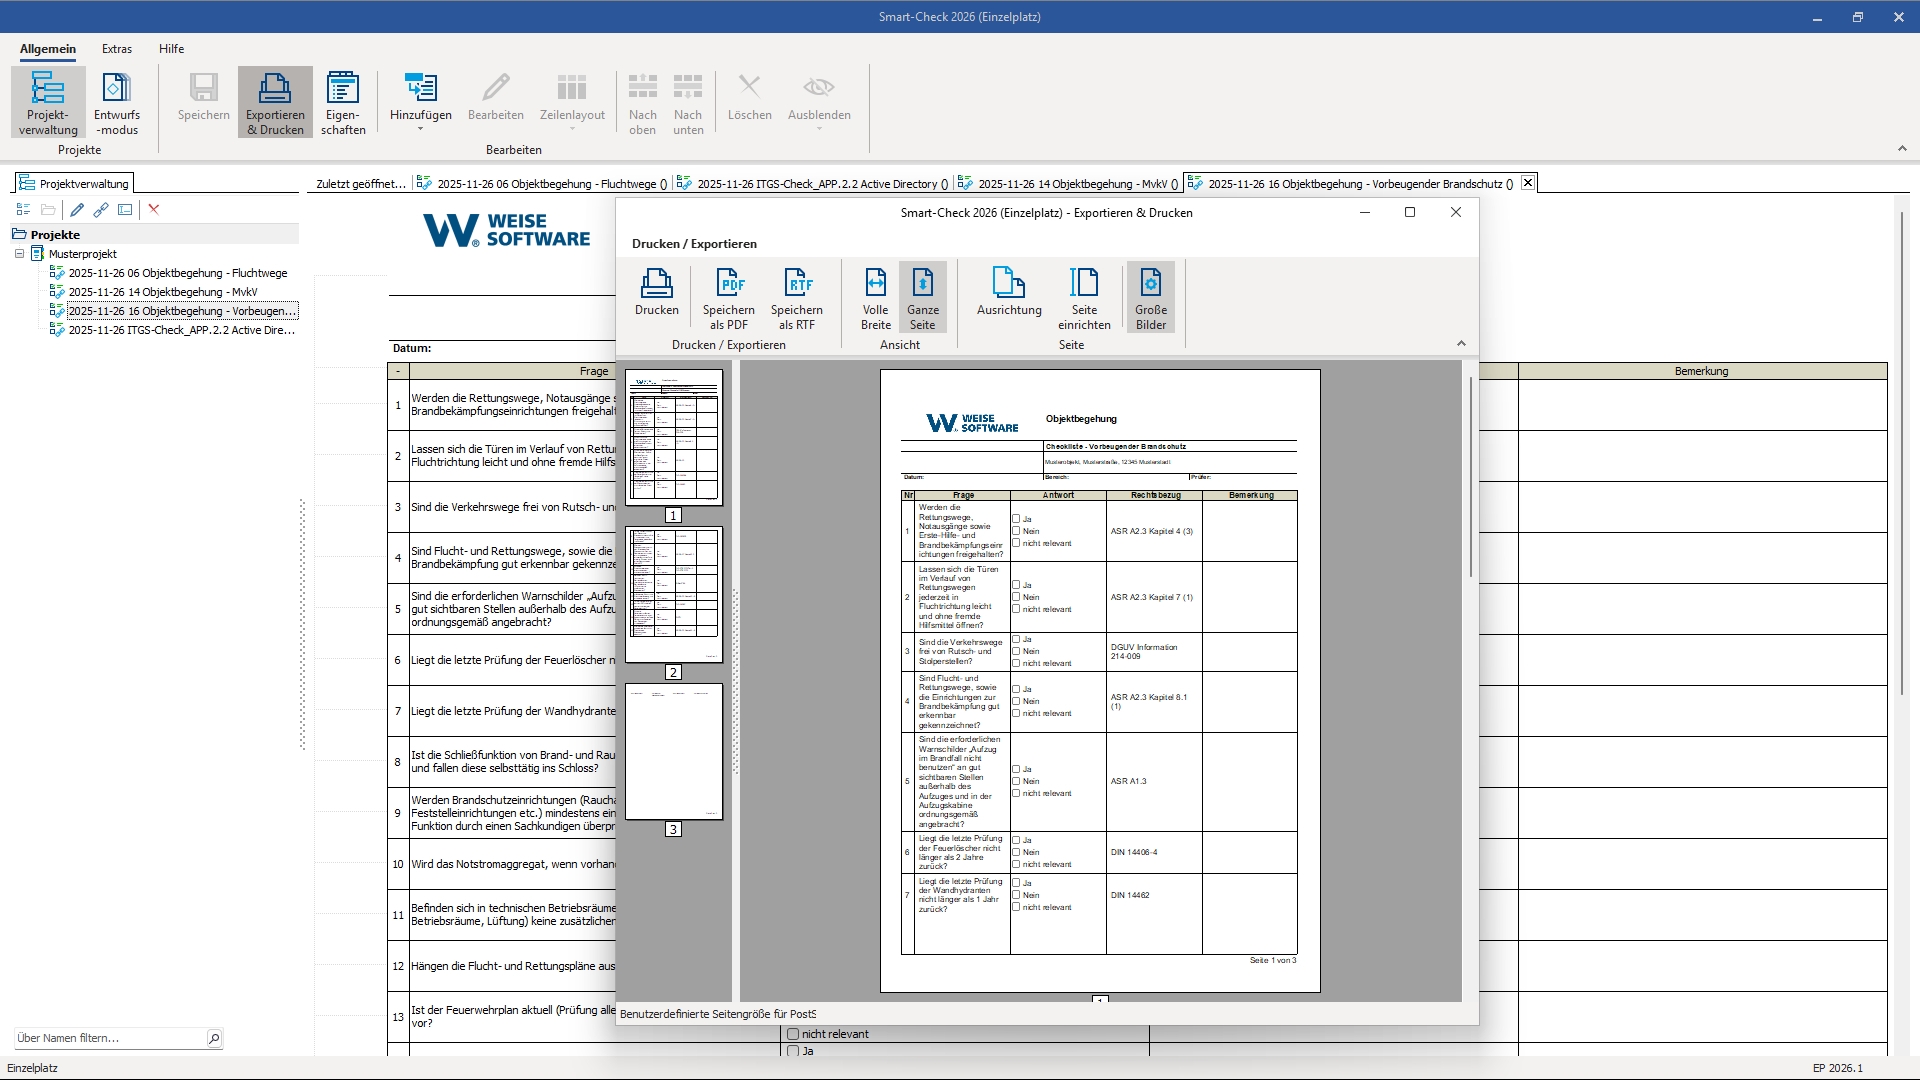Viewport: 1920px width, 1080px height.
Task: Click the link chain icon in project toolbar
Action: (x=101, y=209)
